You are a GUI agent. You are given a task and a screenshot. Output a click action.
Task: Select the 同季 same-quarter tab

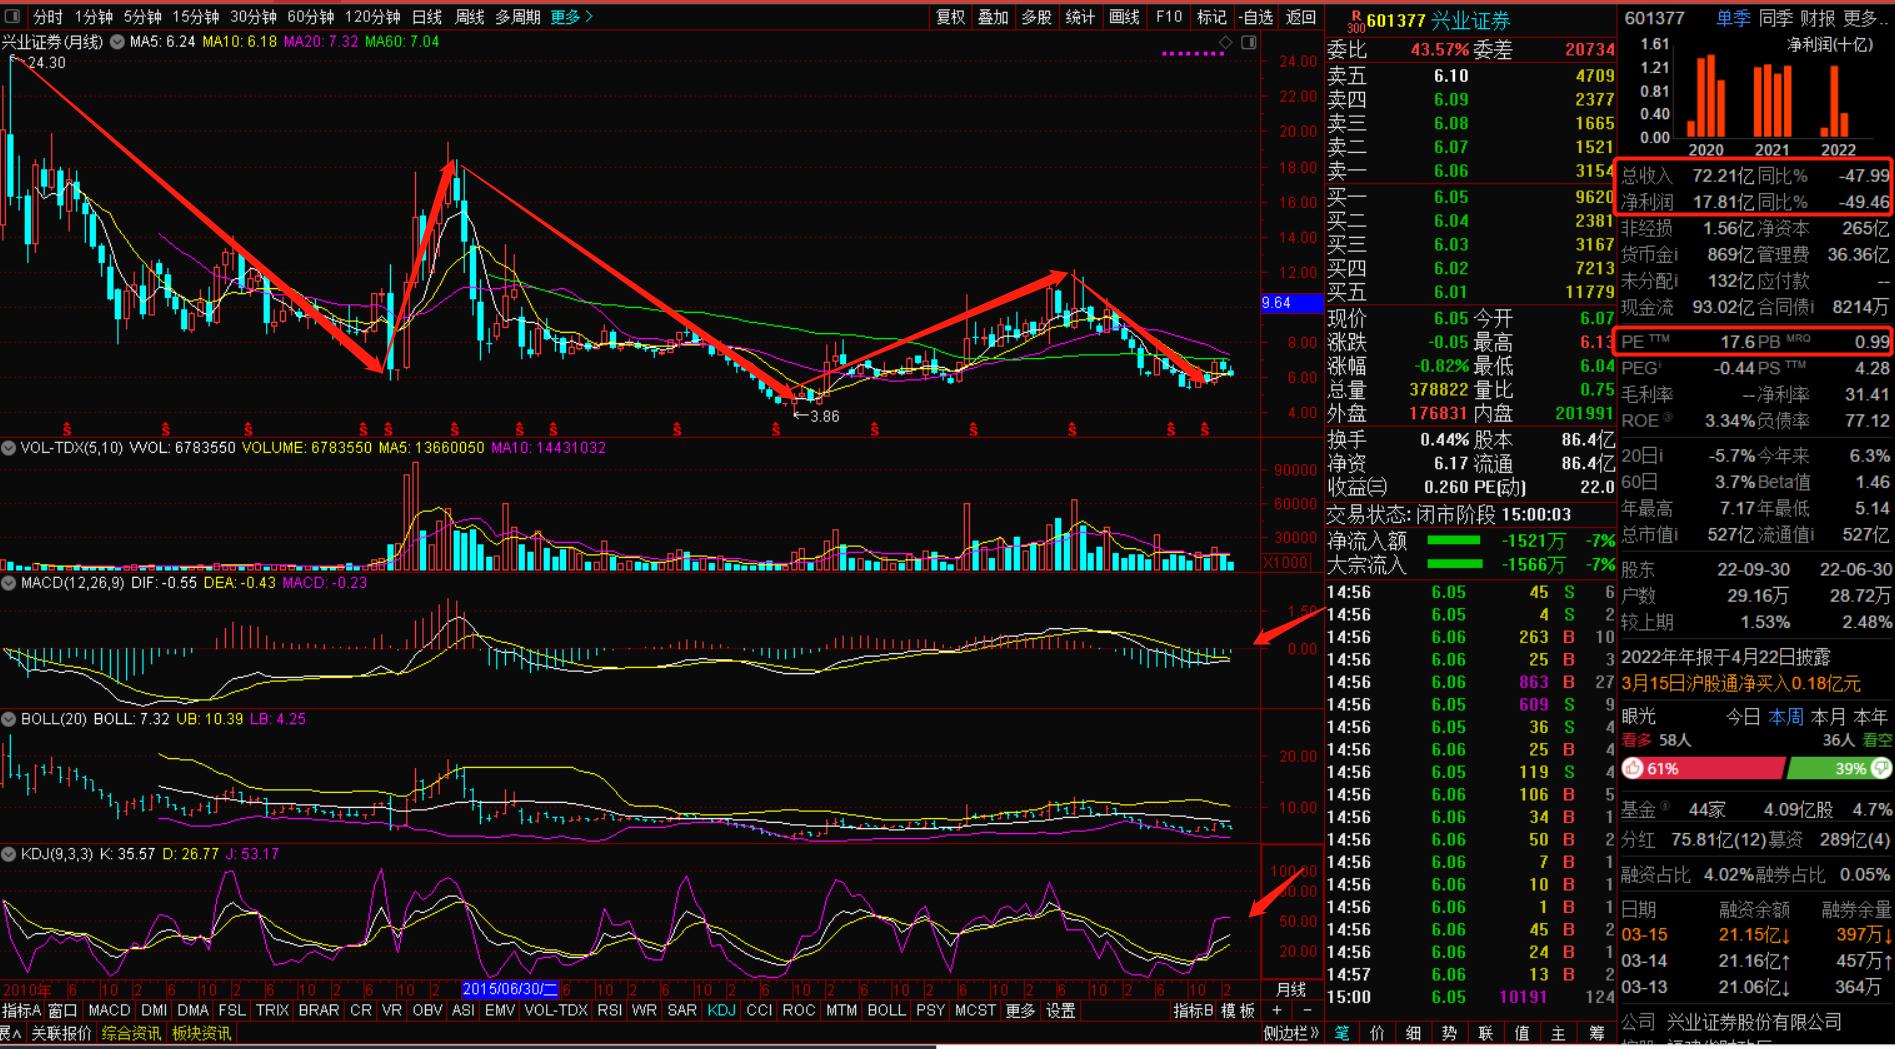(x=1776, y=18)
